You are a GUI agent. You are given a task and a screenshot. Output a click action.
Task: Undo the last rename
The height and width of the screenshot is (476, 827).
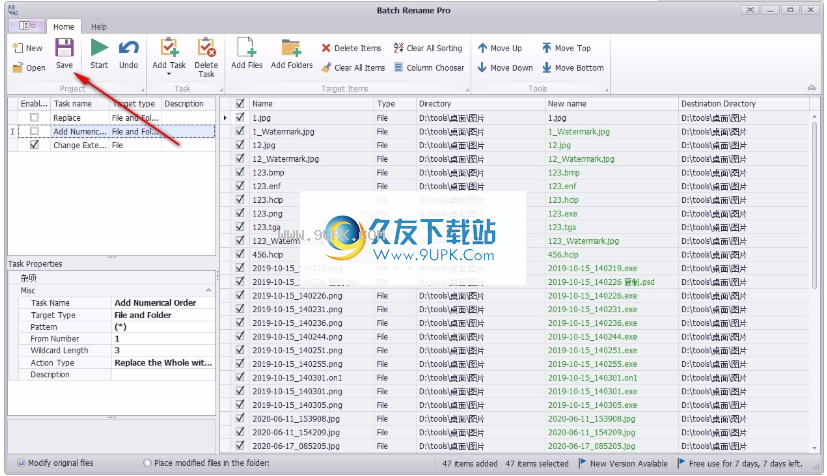click(x=128, y=54)
